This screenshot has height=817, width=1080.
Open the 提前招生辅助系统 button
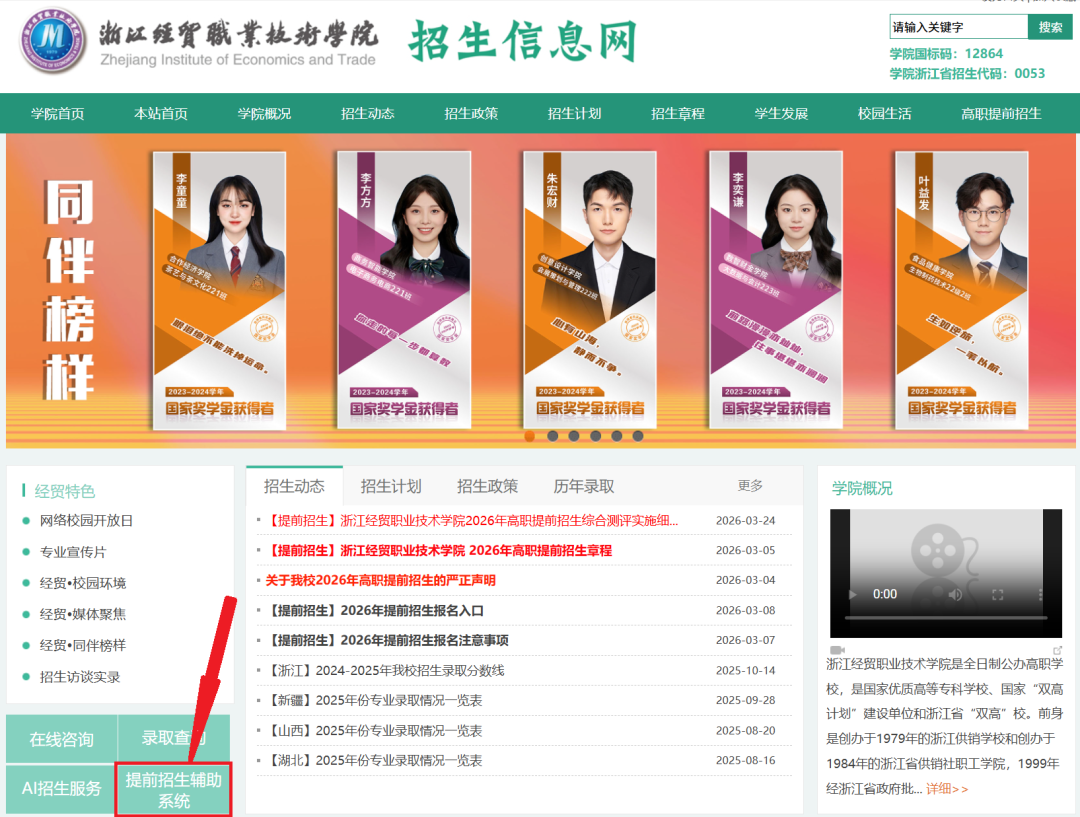pos(173,790)
